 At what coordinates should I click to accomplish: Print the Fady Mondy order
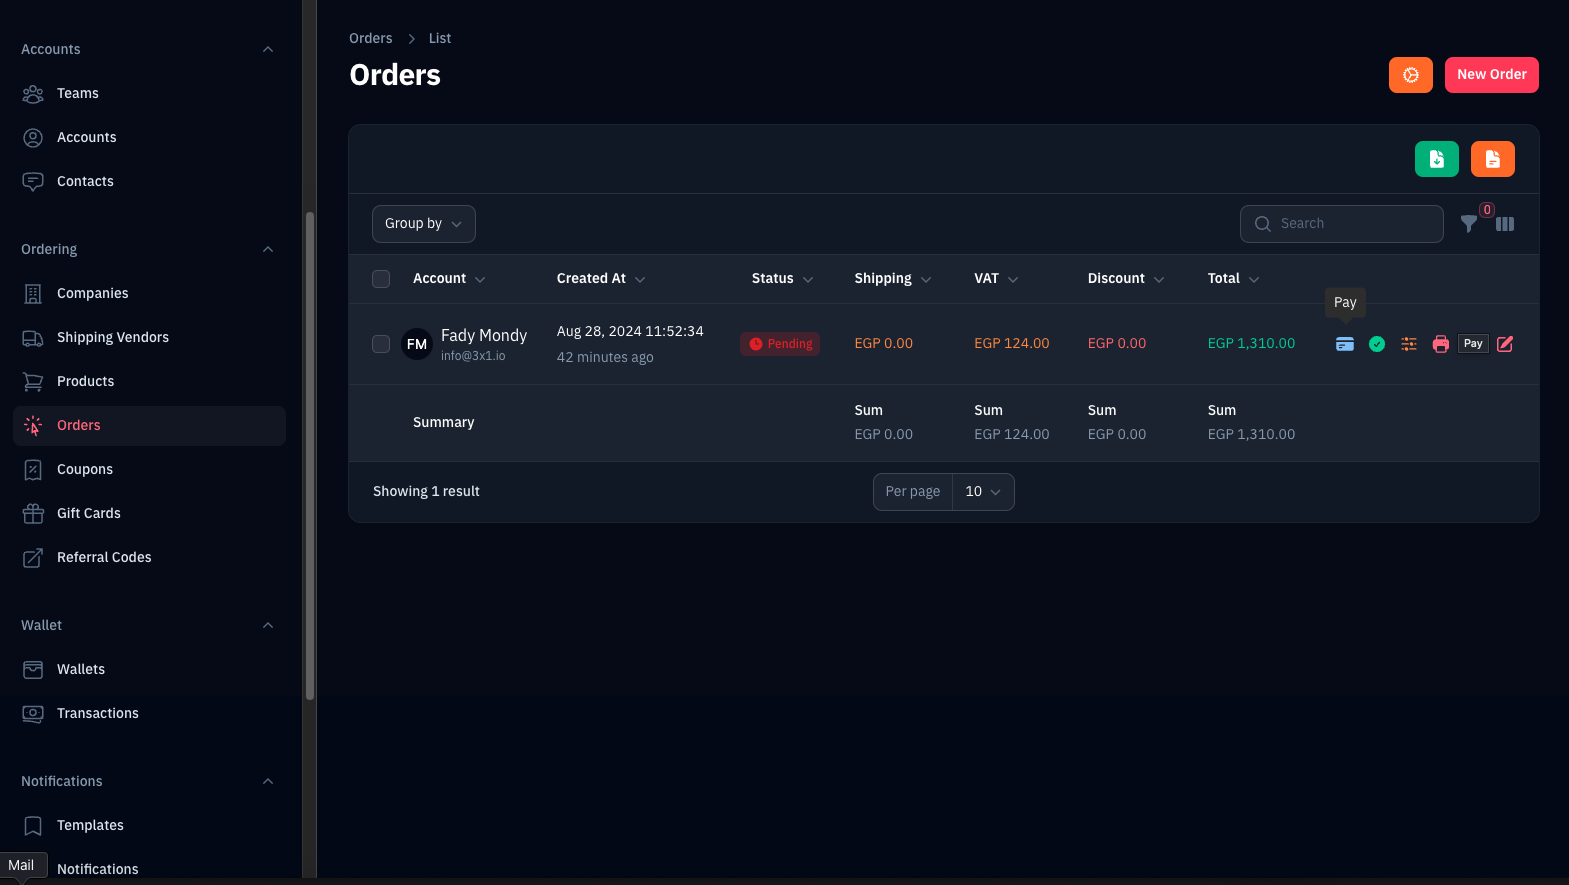pyautogui.click(x=1441, y=344)
